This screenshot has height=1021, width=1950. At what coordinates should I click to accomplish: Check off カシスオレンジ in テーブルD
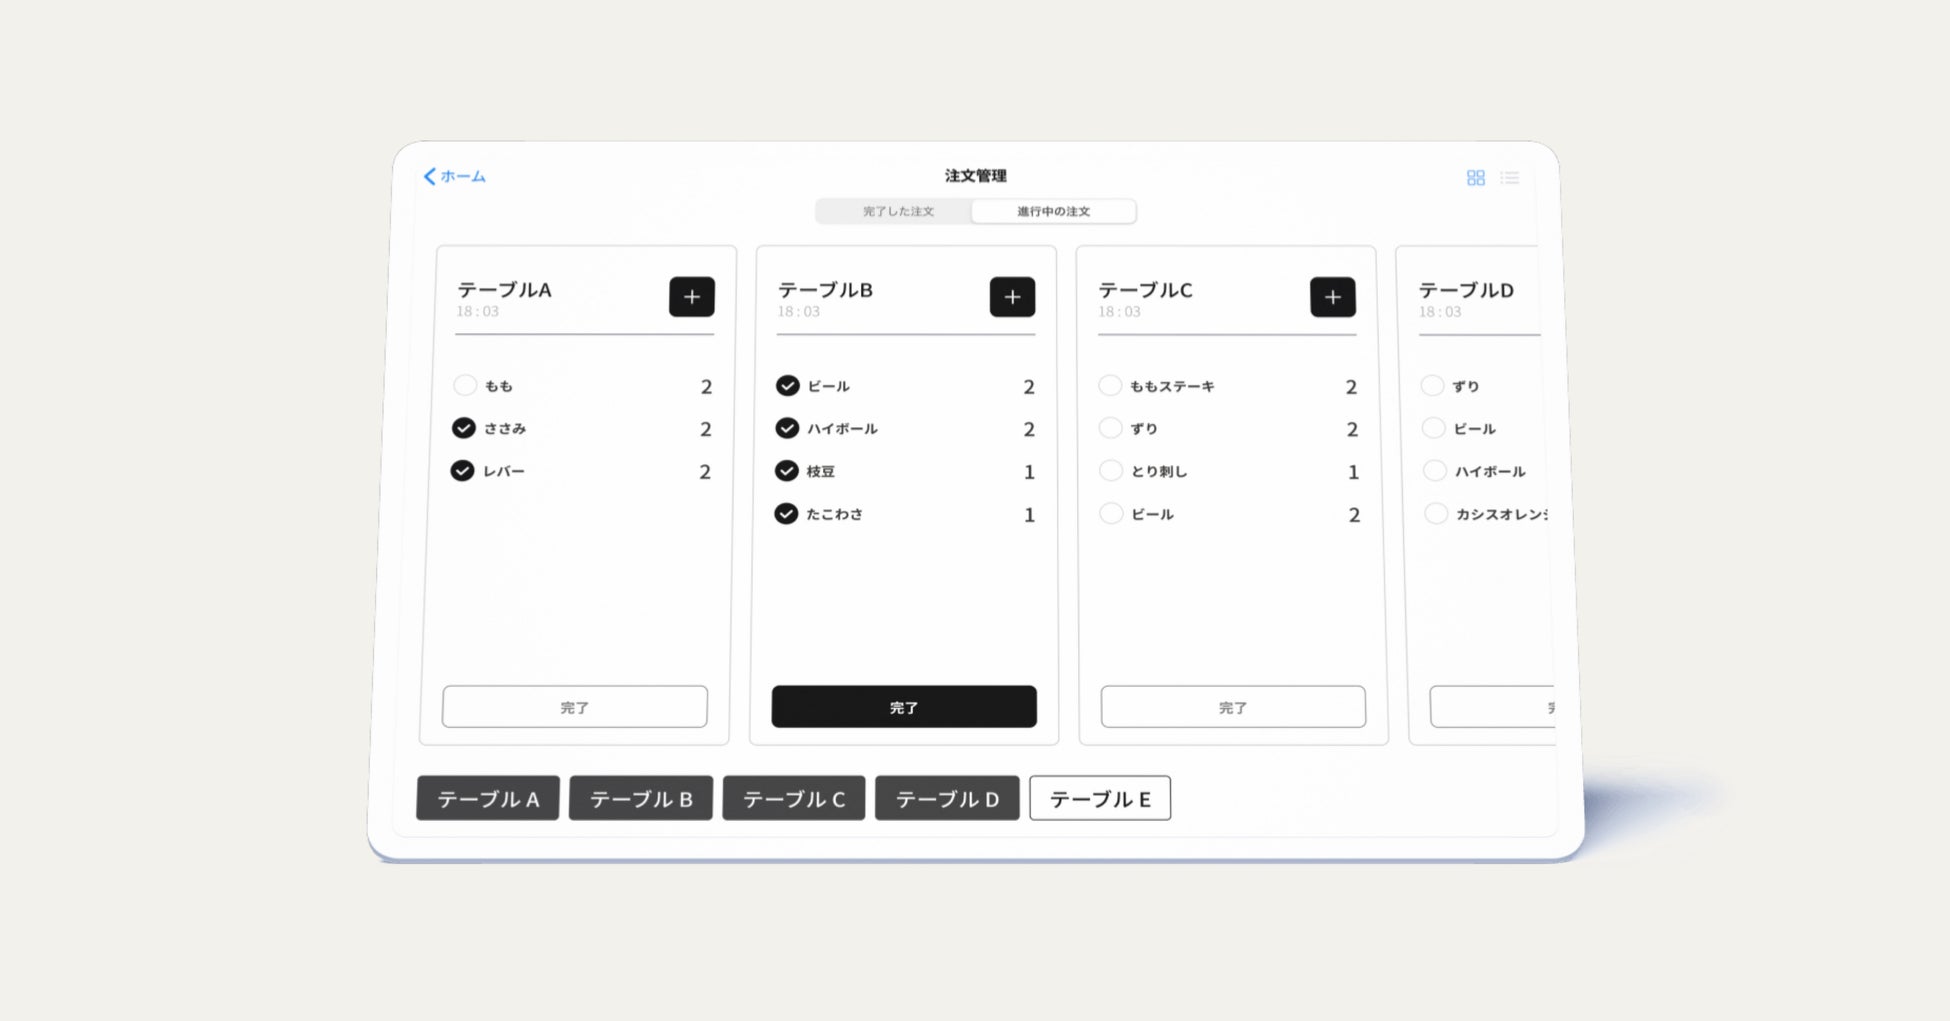[x=1435, y=513]
